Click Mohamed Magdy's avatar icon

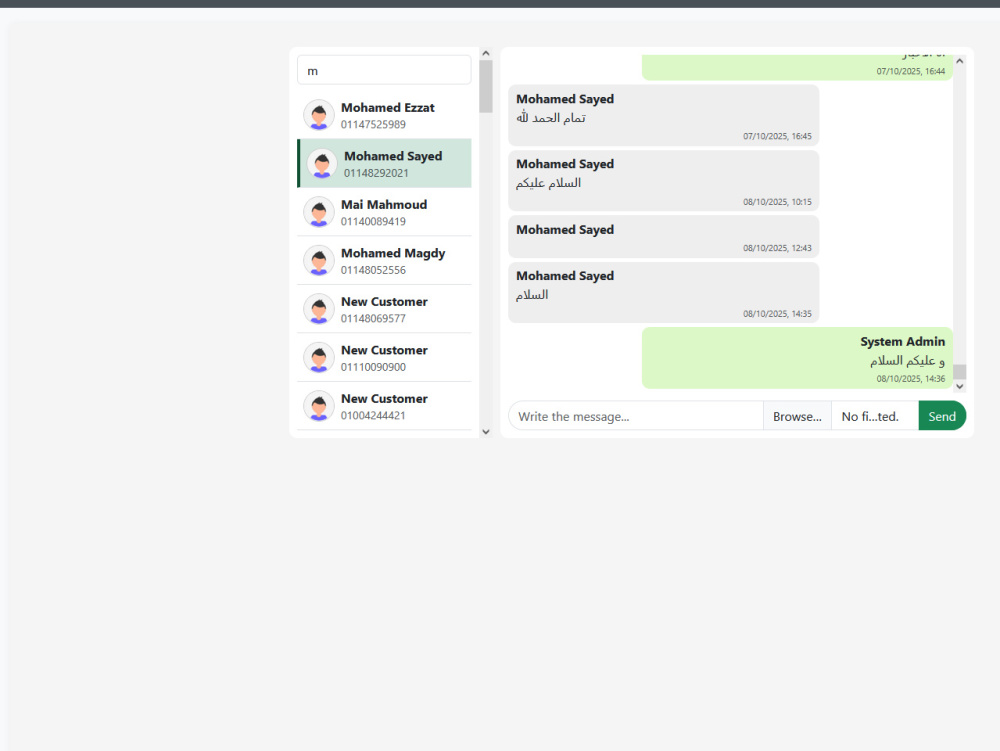tap(319, 261)
